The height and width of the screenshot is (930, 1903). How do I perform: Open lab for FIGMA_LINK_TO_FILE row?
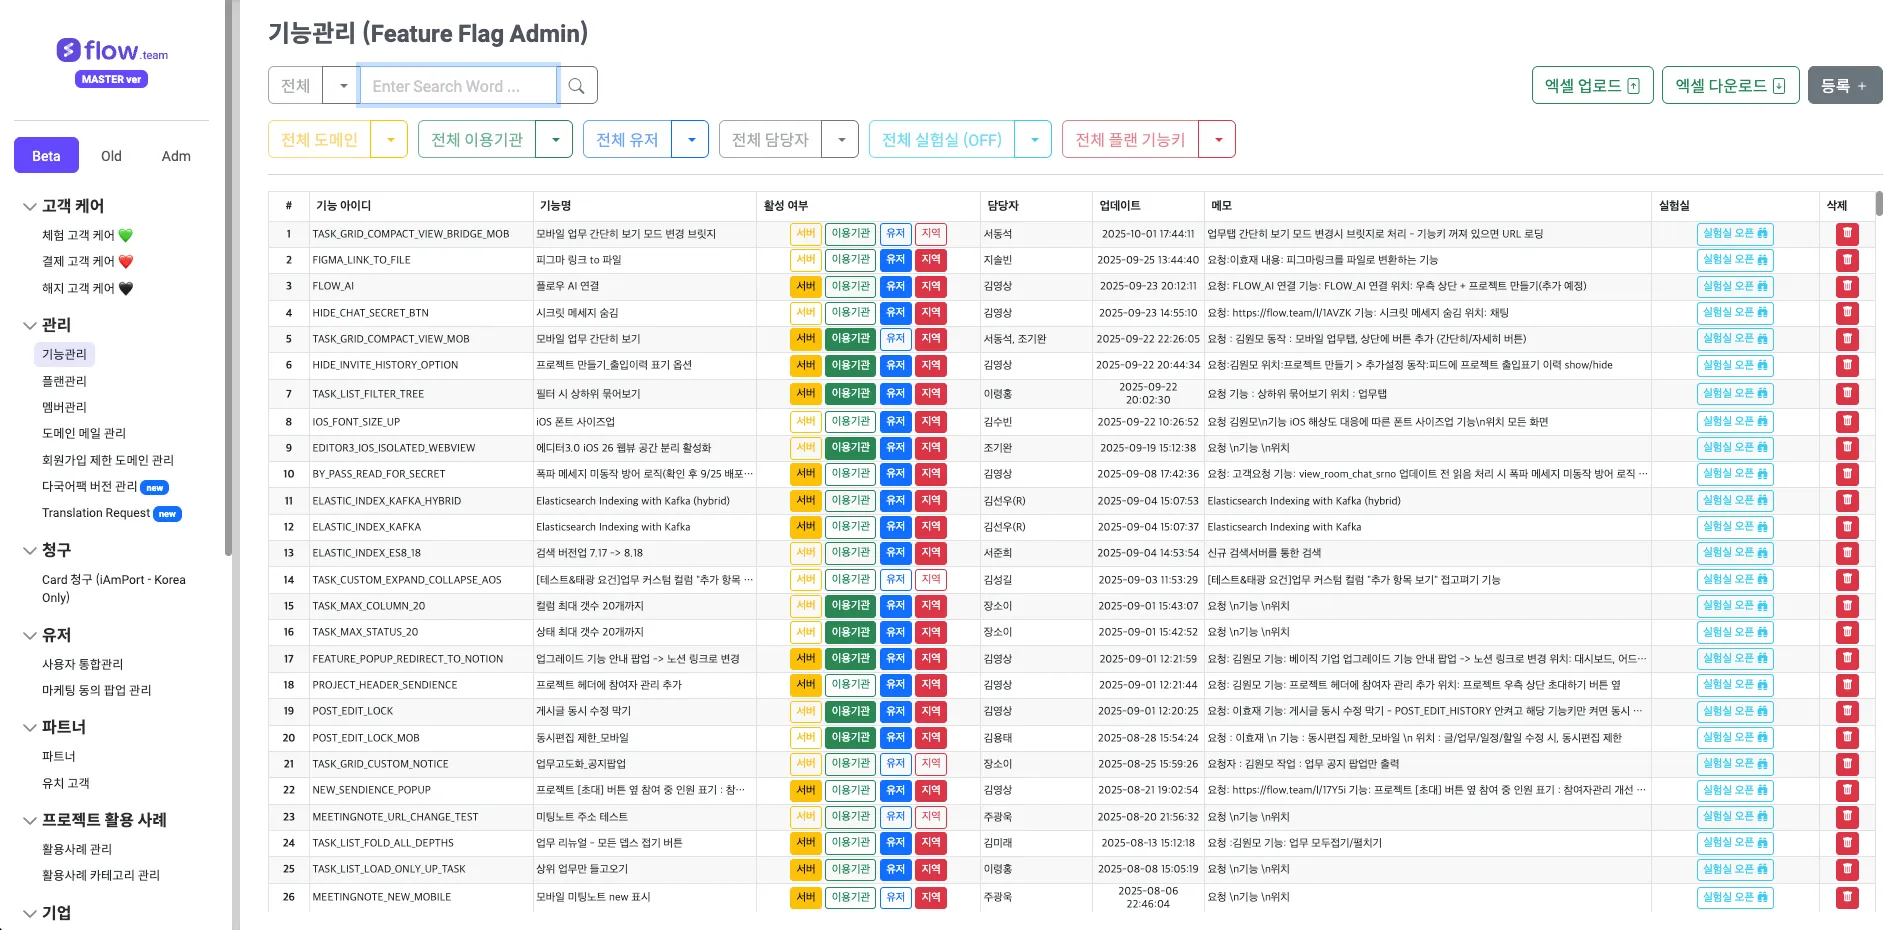coord(1735,260)
